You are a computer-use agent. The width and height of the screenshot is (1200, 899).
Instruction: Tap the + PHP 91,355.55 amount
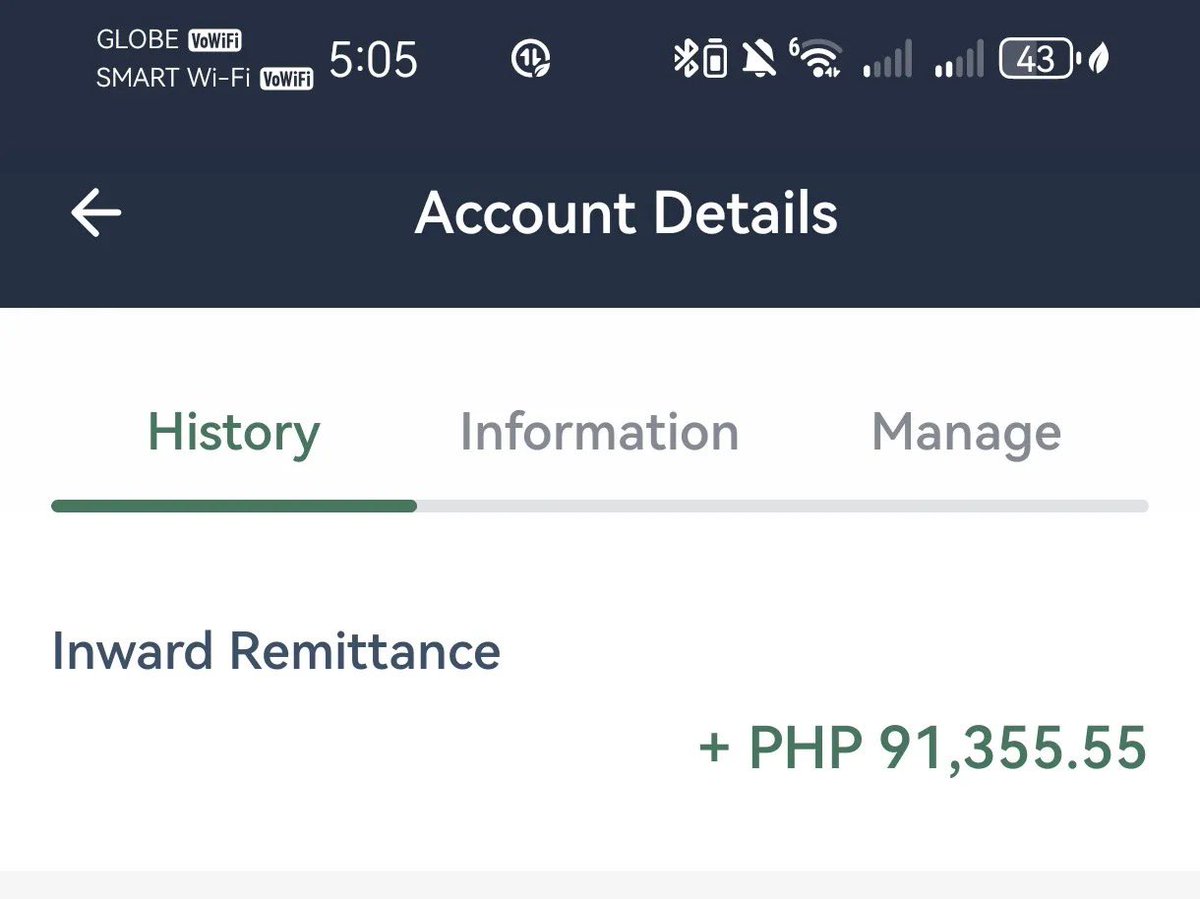point(922,748)
